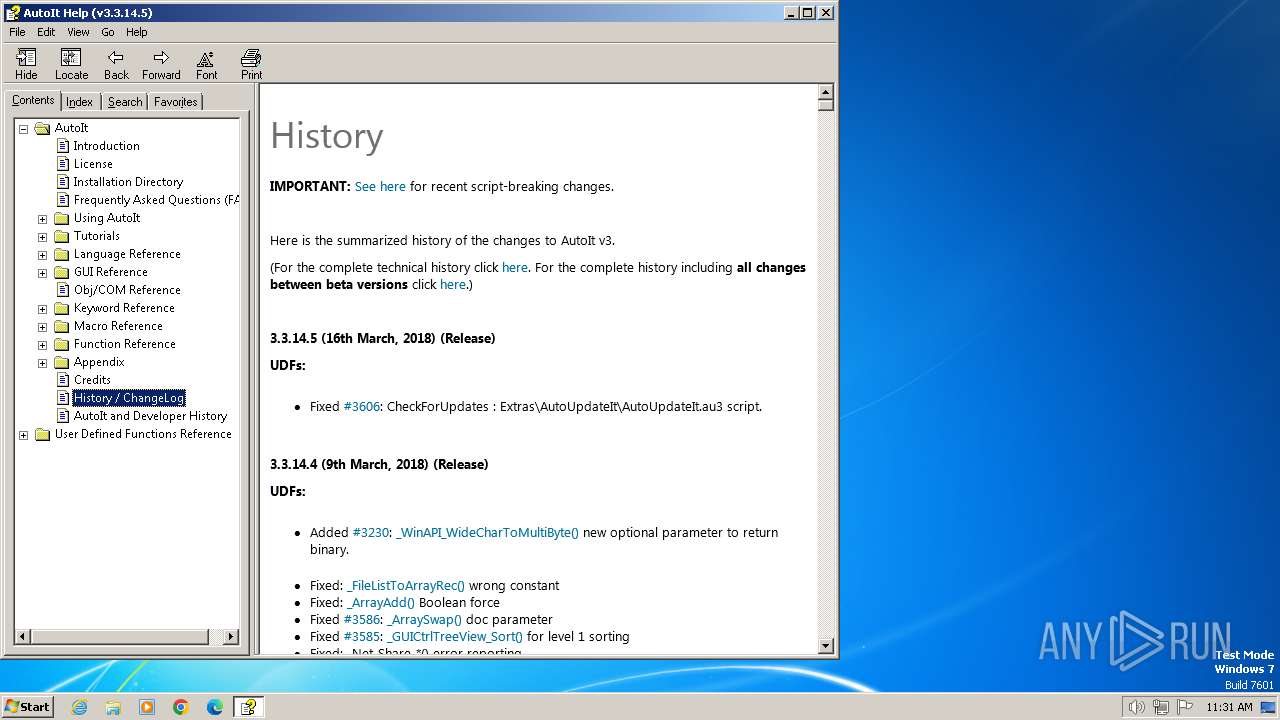Open the Introduction topic

(106, 146)
